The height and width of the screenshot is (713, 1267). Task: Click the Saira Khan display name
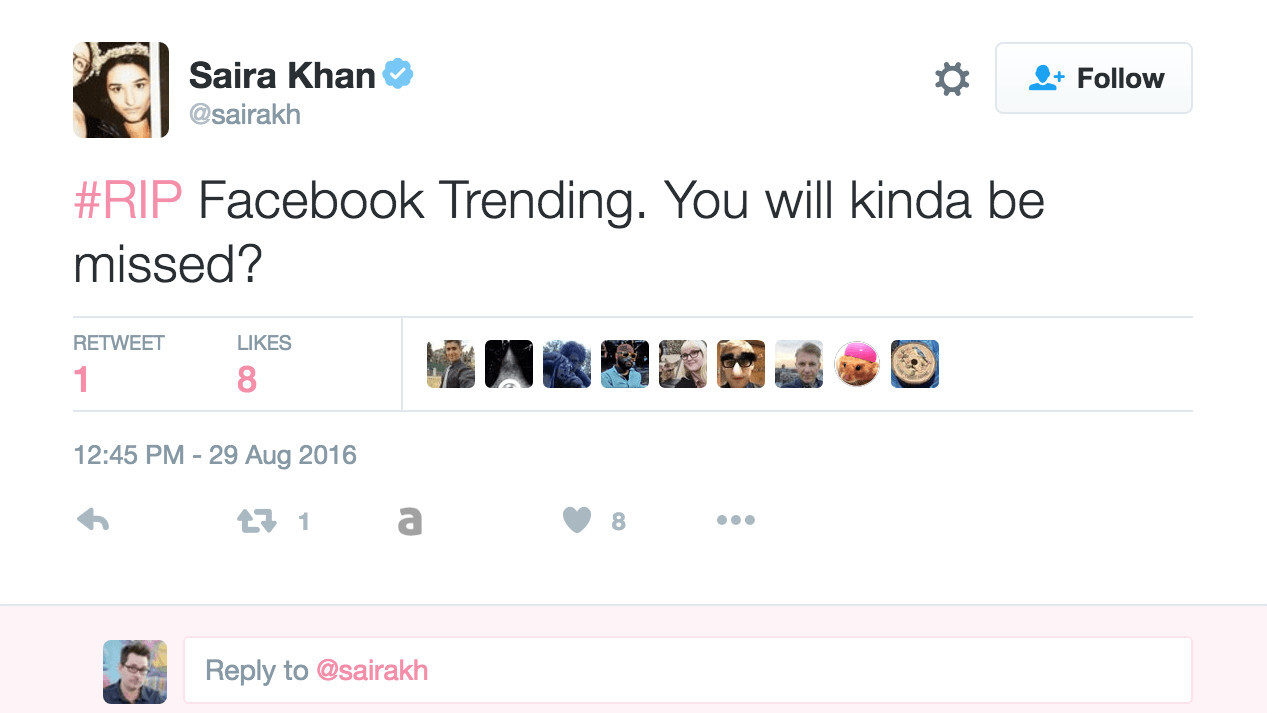(x=281, y=75)
